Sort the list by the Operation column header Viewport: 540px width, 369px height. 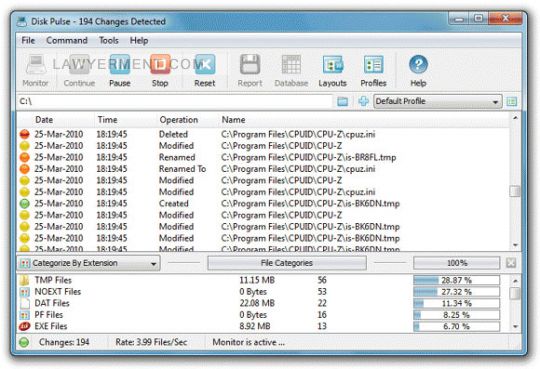pos(179,120)
